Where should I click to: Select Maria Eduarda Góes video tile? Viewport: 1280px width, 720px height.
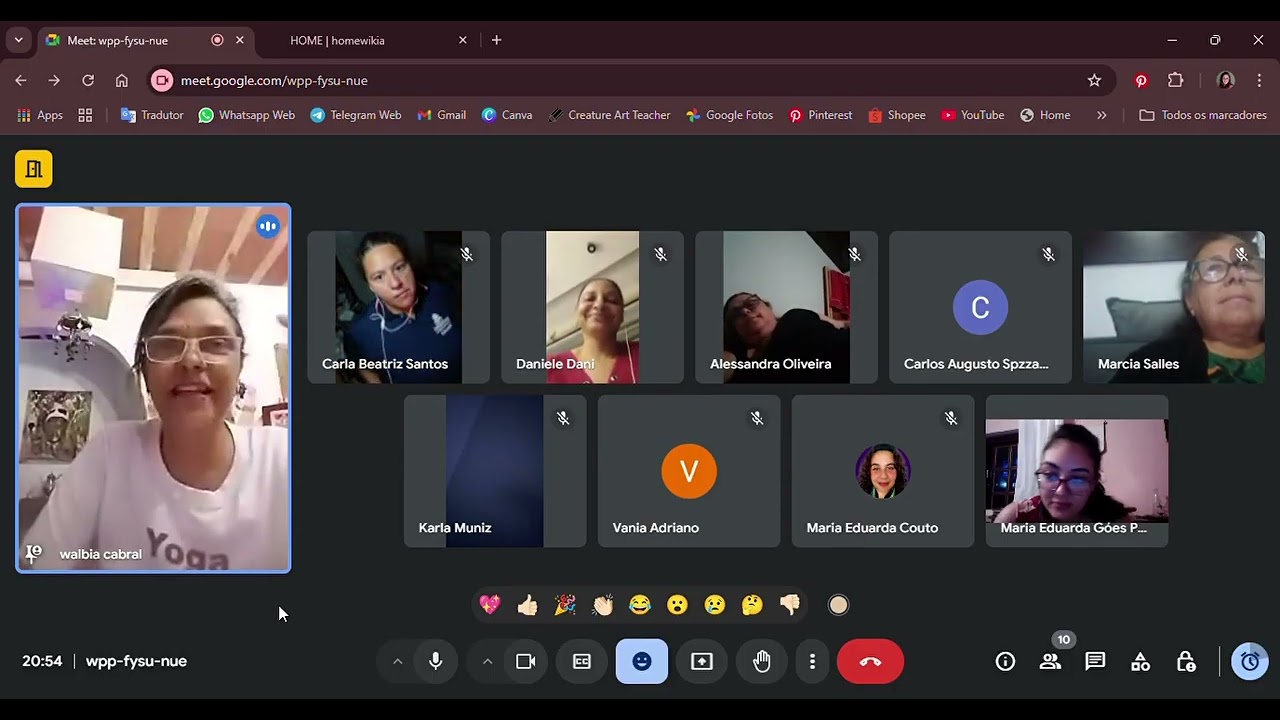(1077, 471)
